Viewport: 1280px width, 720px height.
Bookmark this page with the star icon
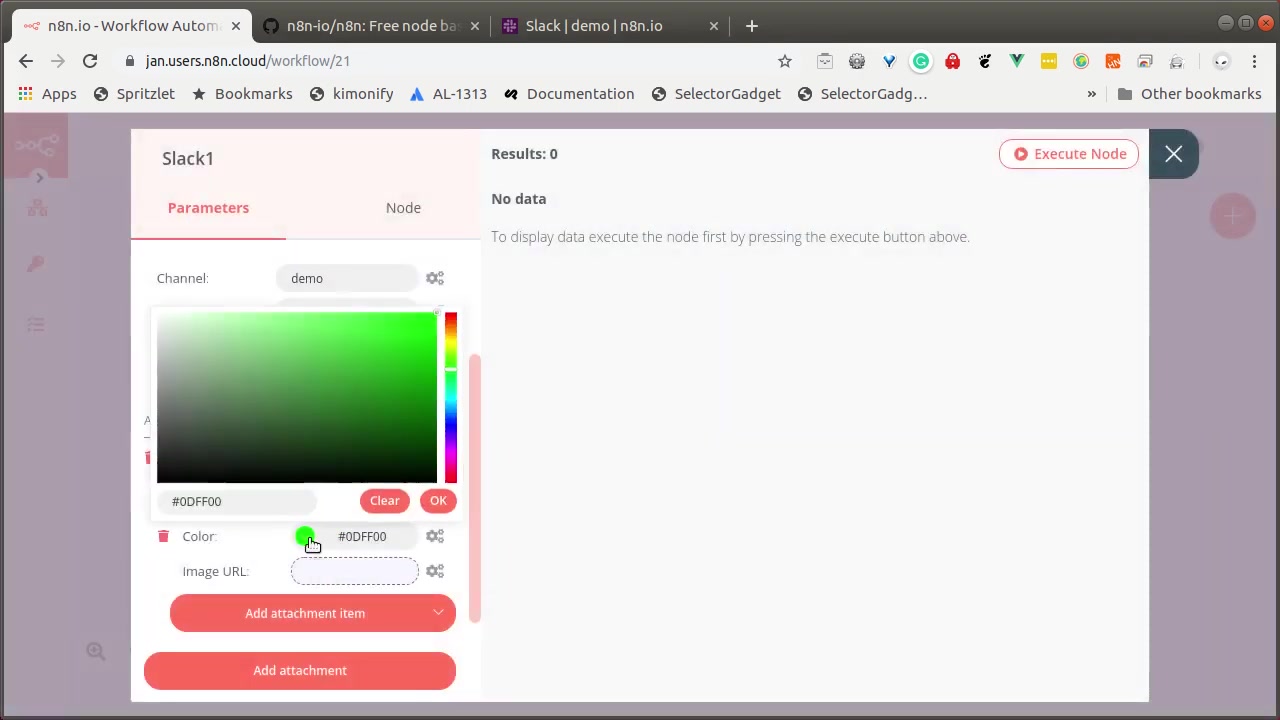(785, 61)
